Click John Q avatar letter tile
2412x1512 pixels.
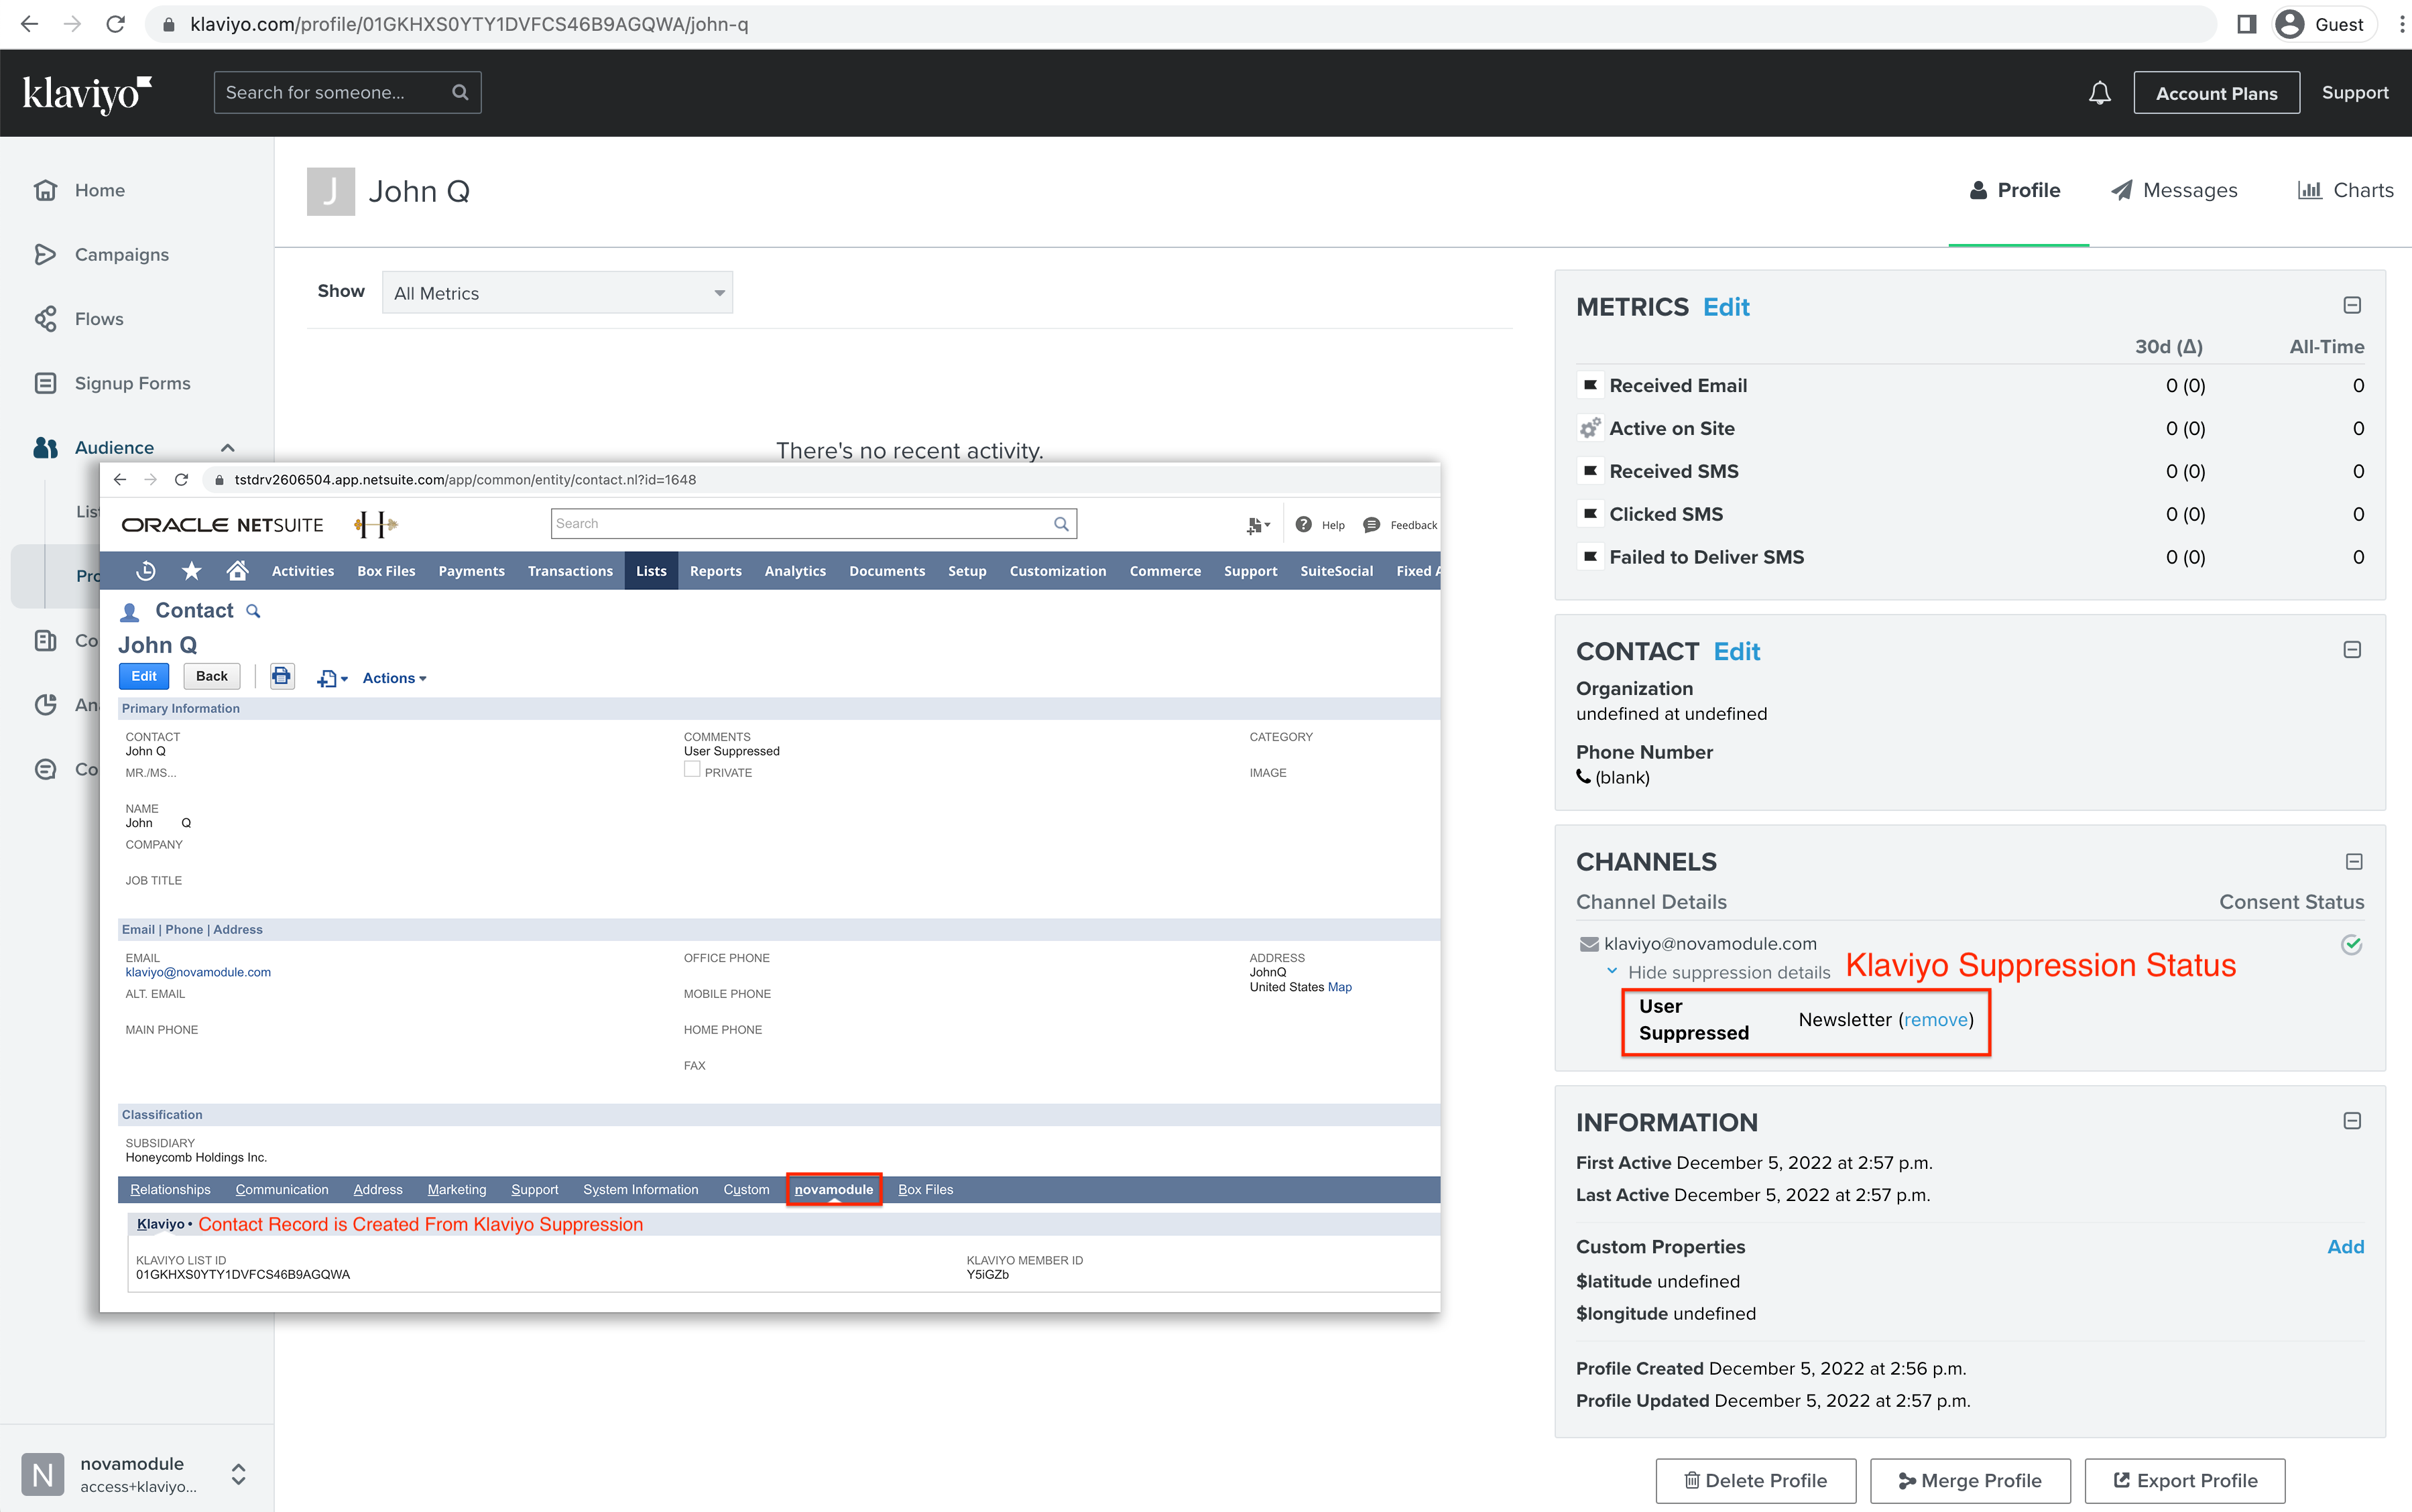[x=330, y=191]
